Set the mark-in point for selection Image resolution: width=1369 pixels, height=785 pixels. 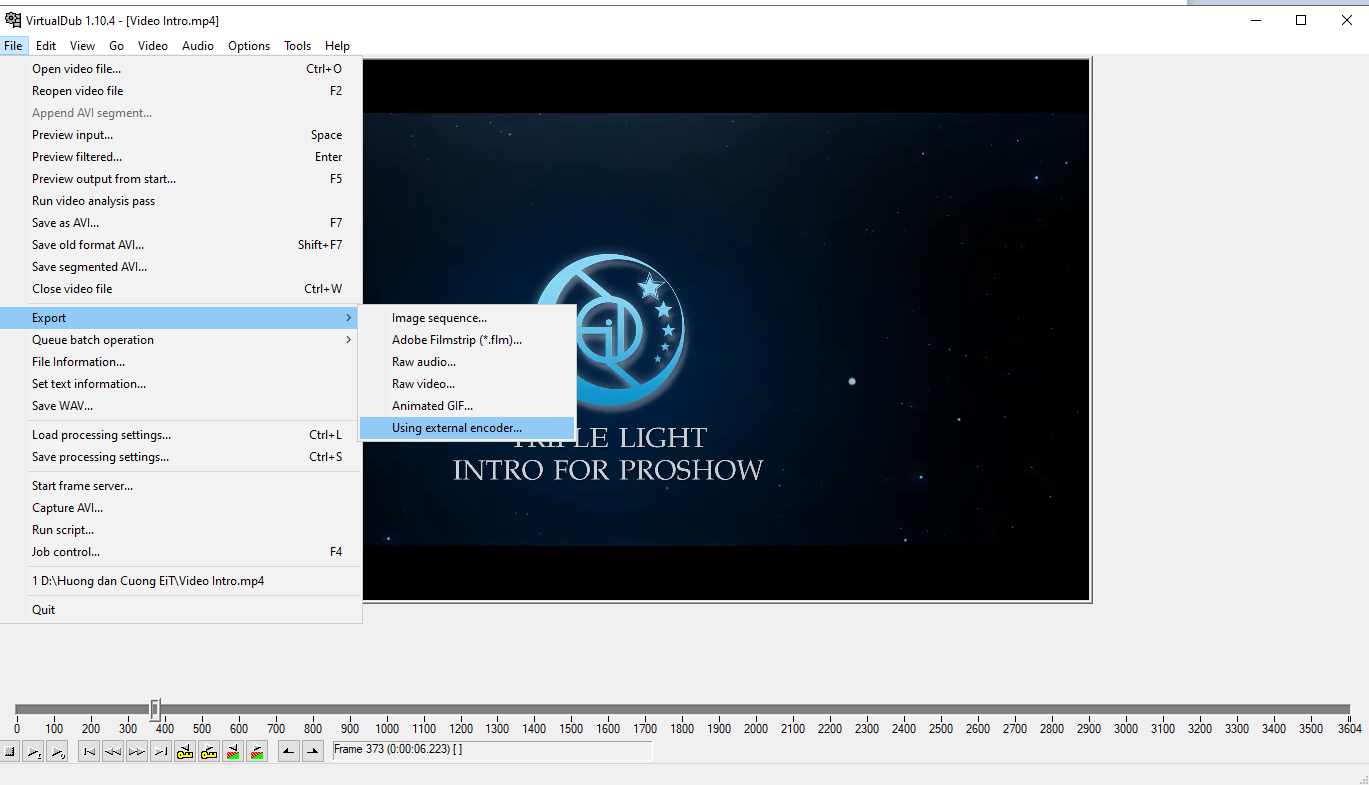point(288,751)
